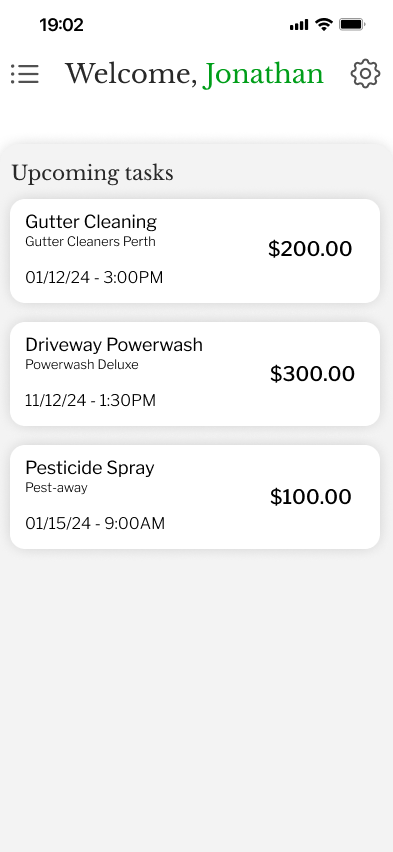Tap the Wi-Fi status icon
This screenshot has width=393, height=852.
(324, 24)
